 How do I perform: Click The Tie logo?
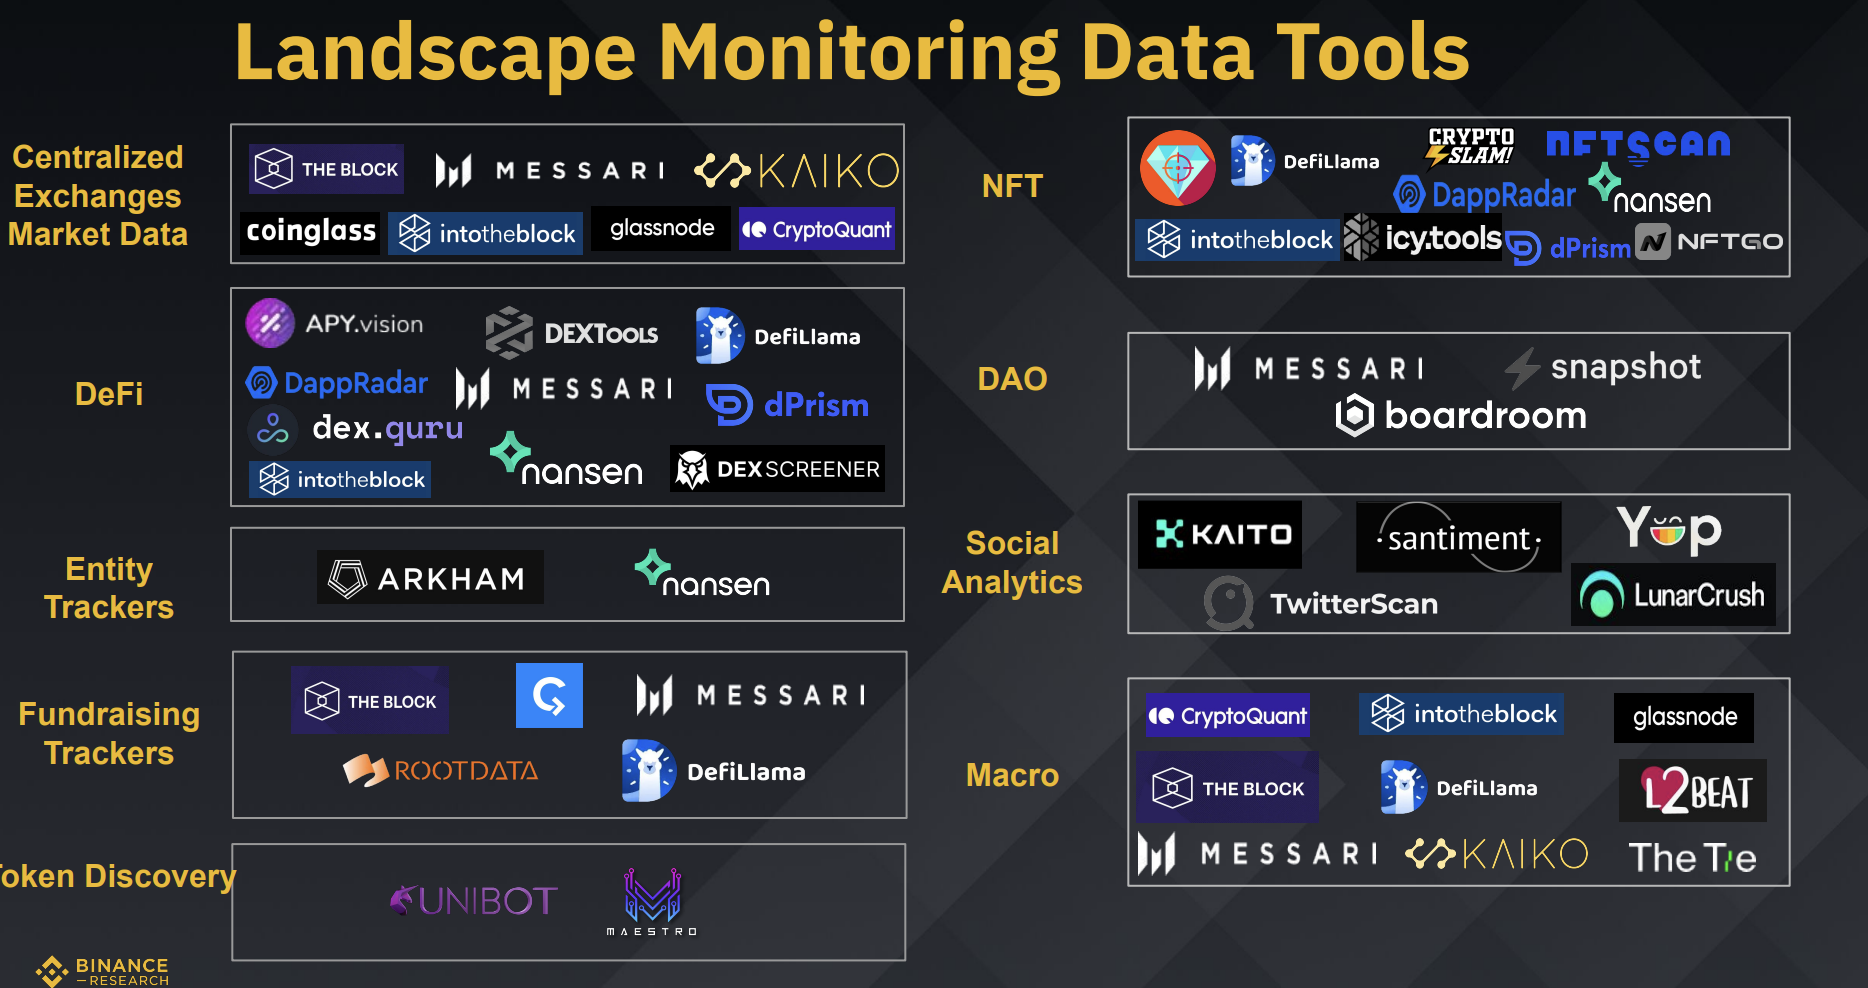click(x=1692, y=858)
